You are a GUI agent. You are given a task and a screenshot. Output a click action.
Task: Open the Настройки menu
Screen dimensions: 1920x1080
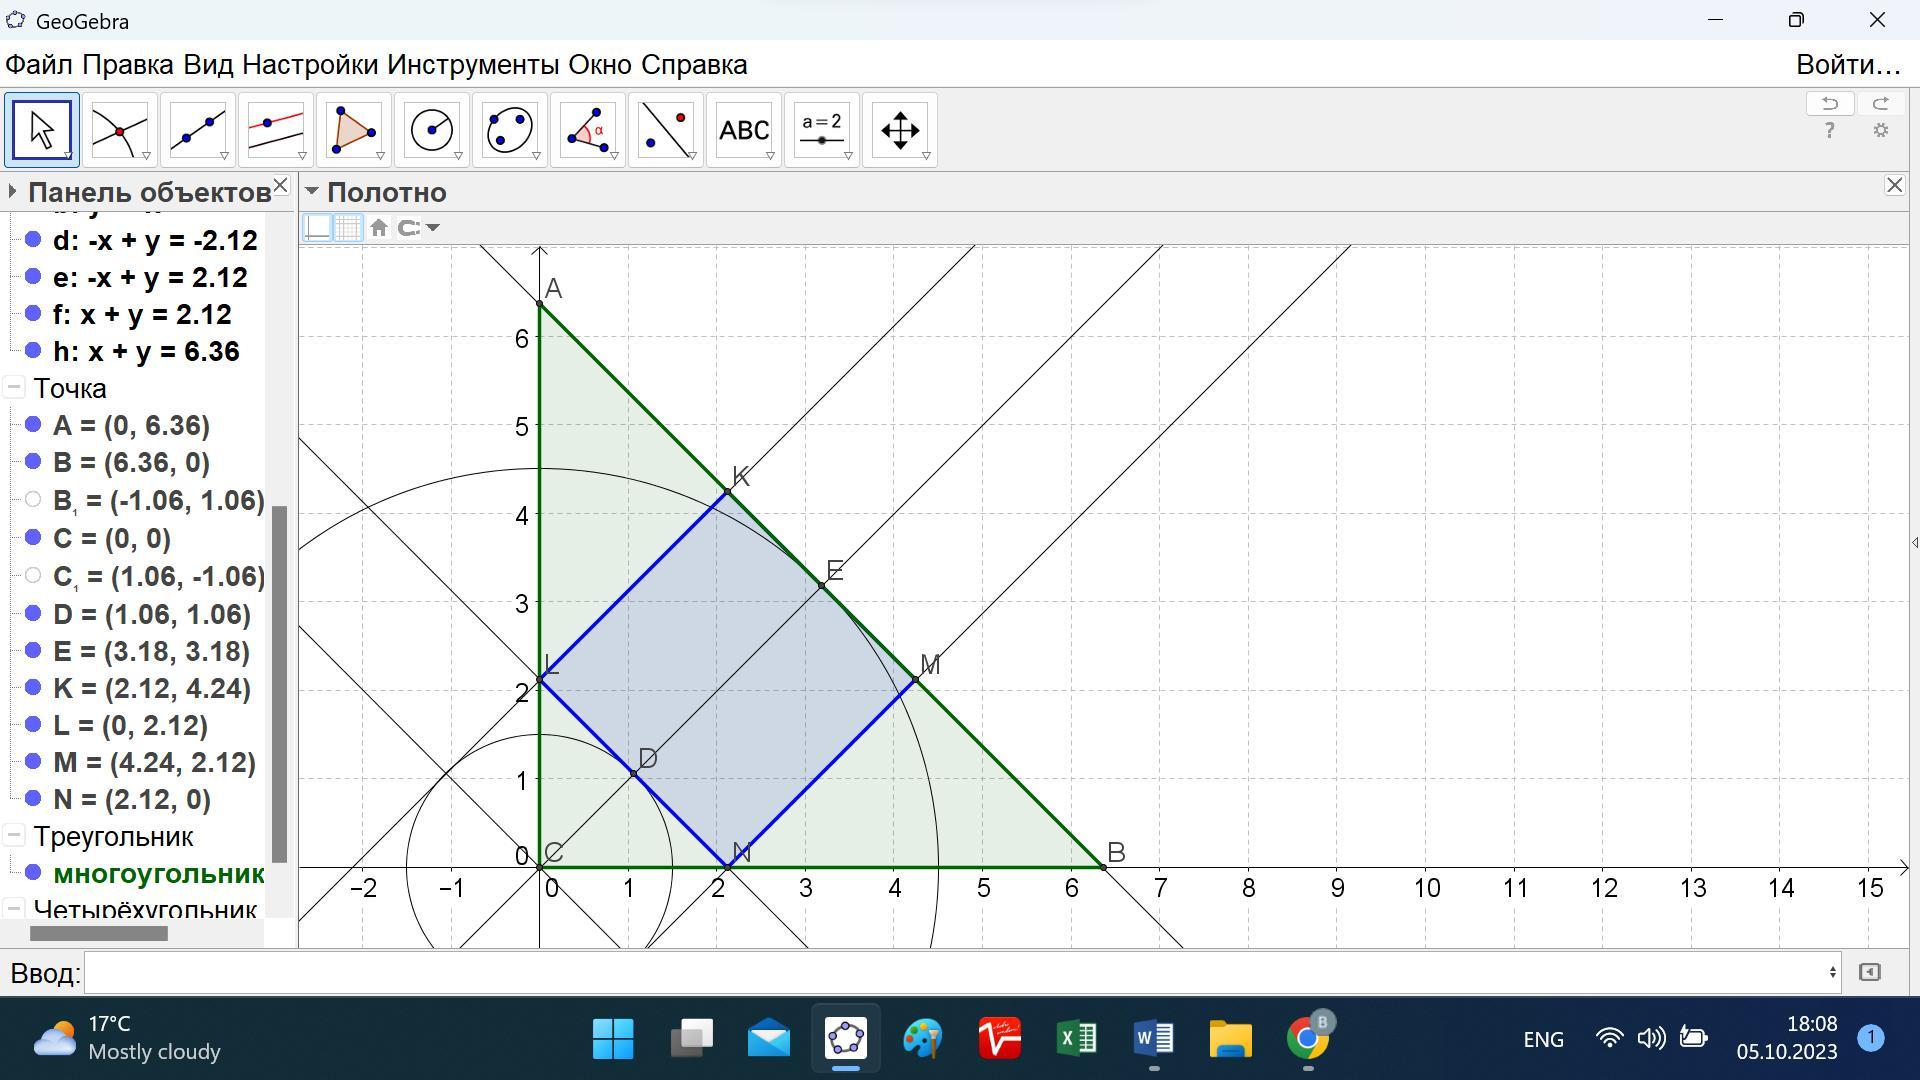tap(310, 65)
